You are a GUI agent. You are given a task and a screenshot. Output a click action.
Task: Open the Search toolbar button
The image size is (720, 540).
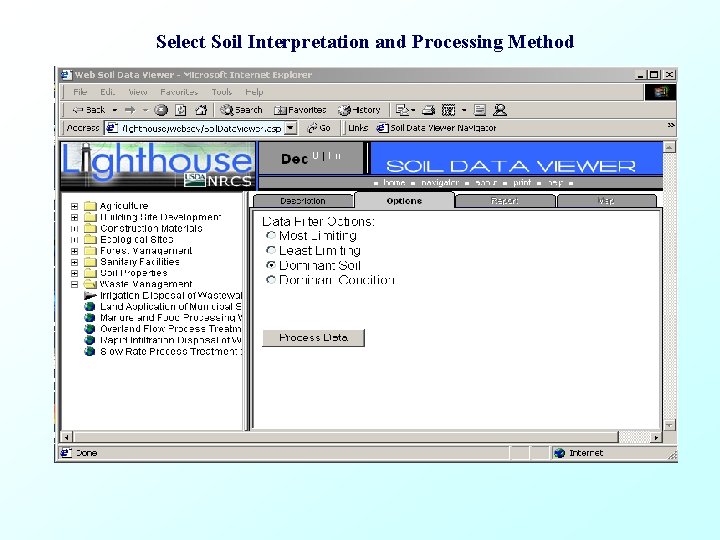tap(241, 110)
